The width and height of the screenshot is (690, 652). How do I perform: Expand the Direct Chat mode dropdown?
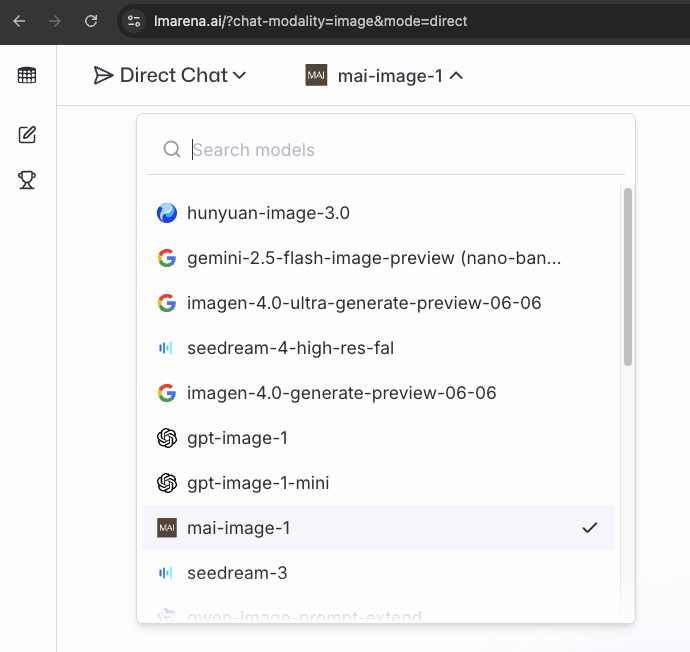coord(170,75)
